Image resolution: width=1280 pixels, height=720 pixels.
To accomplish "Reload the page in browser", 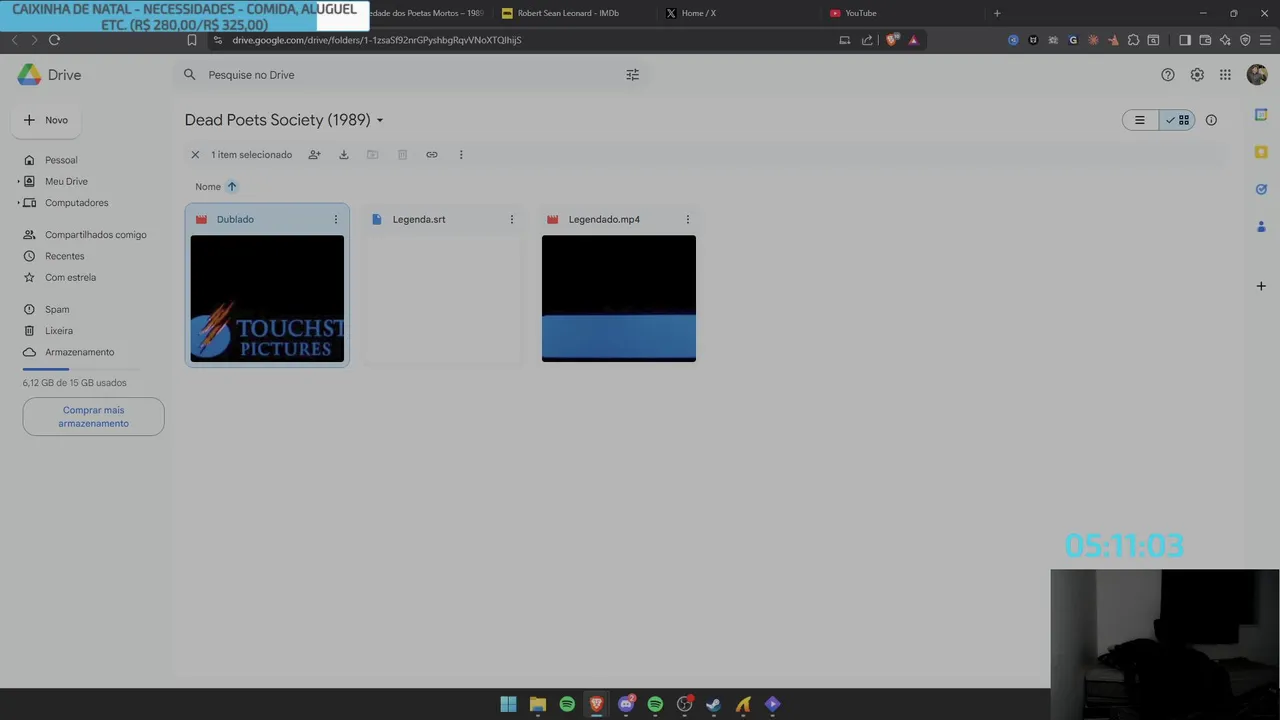I will 54,40.
